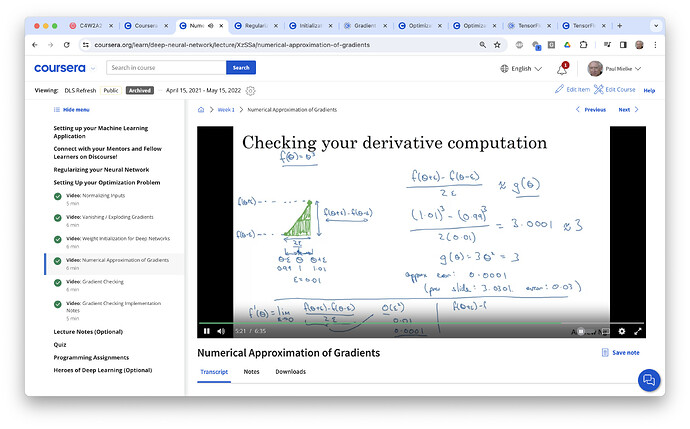Open the Help link
This screenshot has width=690, height=429.
click(649, 90)
